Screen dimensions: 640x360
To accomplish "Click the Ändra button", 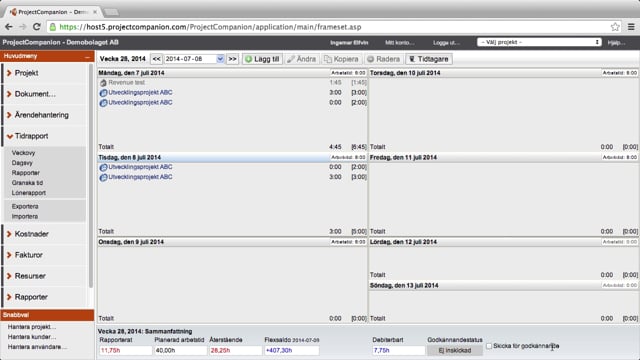I will [302, 59].
